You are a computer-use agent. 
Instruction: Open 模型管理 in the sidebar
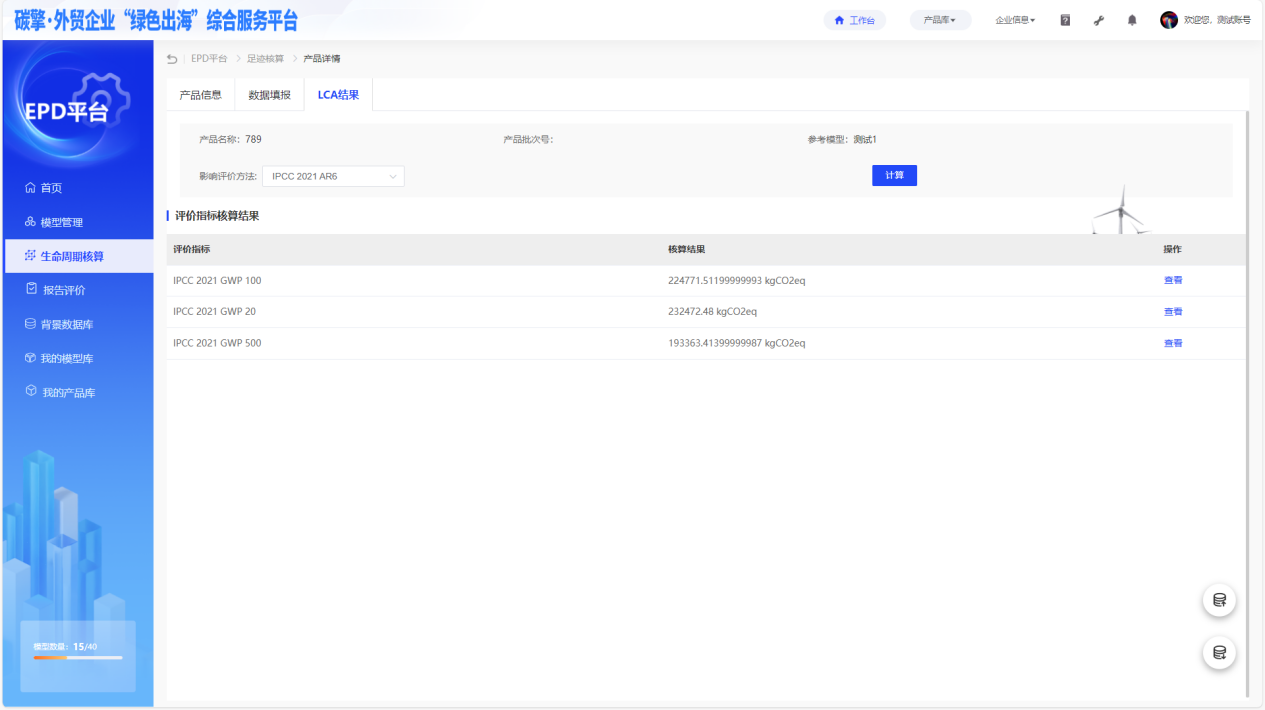[x=61, y=222]
